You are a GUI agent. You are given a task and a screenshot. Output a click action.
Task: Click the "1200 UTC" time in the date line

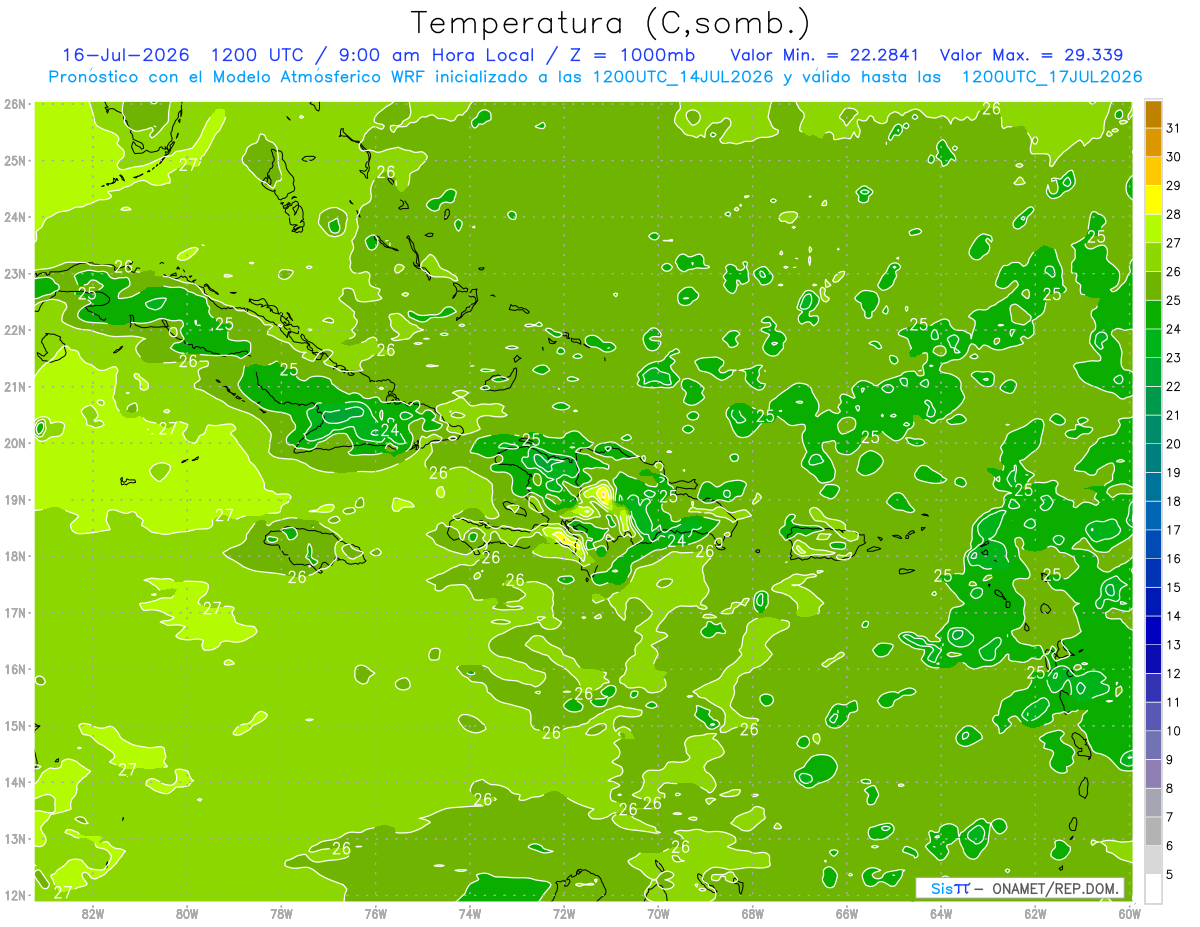pos(257,55)
